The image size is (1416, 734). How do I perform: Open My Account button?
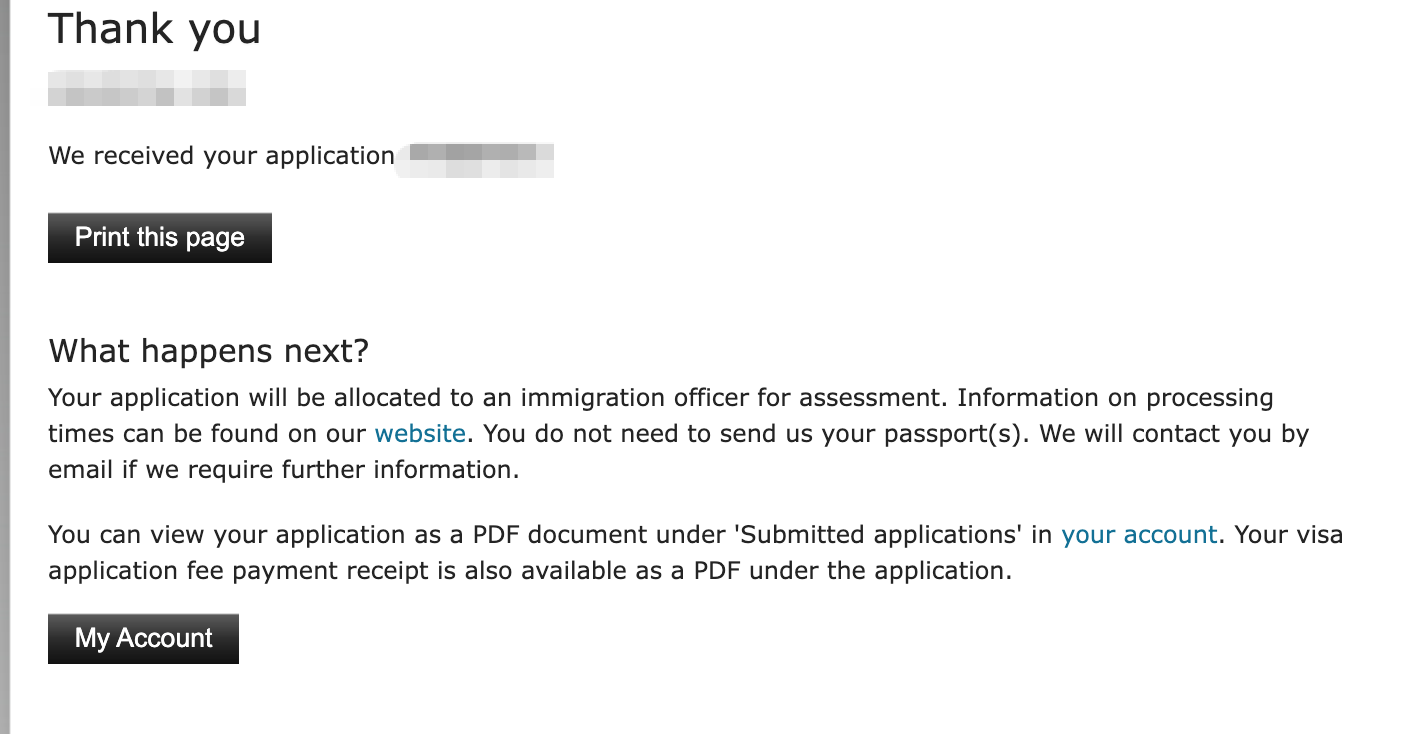point(143,639)
